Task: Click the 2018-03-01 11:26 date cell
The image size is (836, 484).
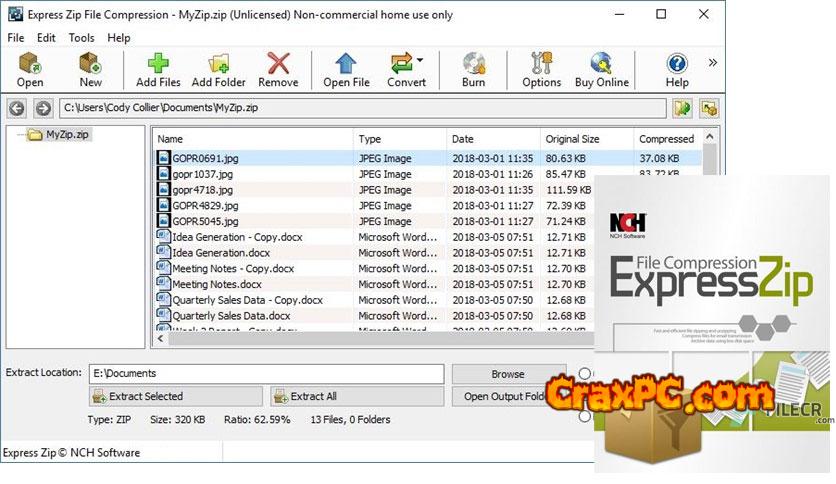Action: [493, 174]
